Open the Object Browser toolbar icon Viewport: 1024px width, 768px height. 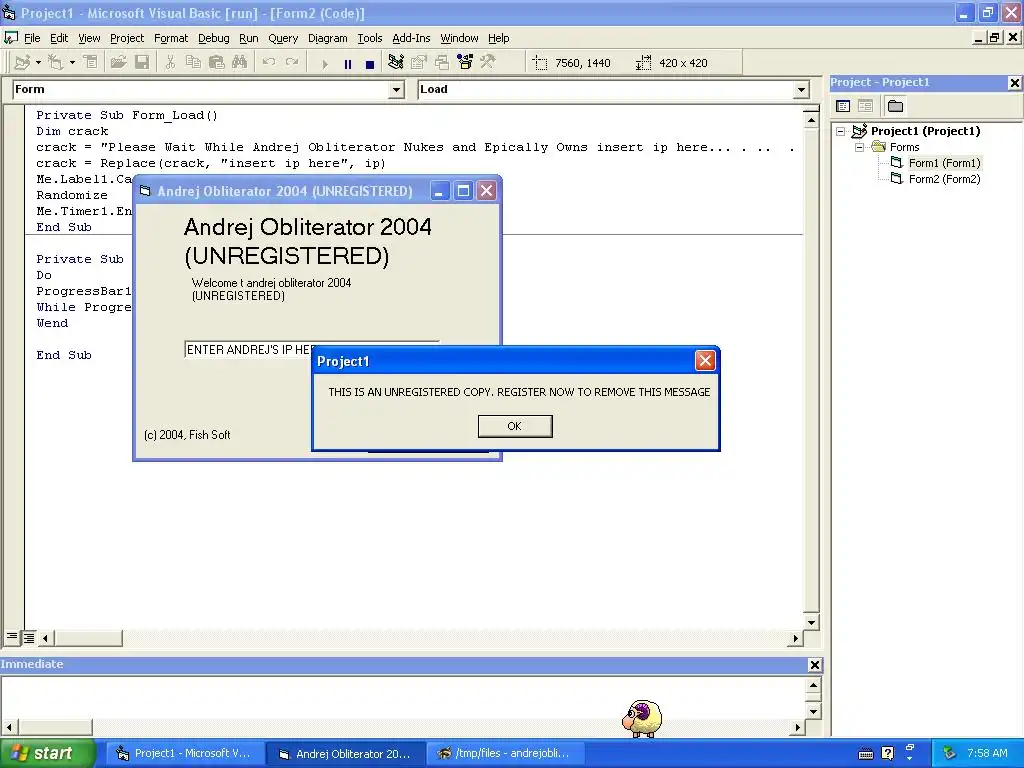(x=465, y=63)
